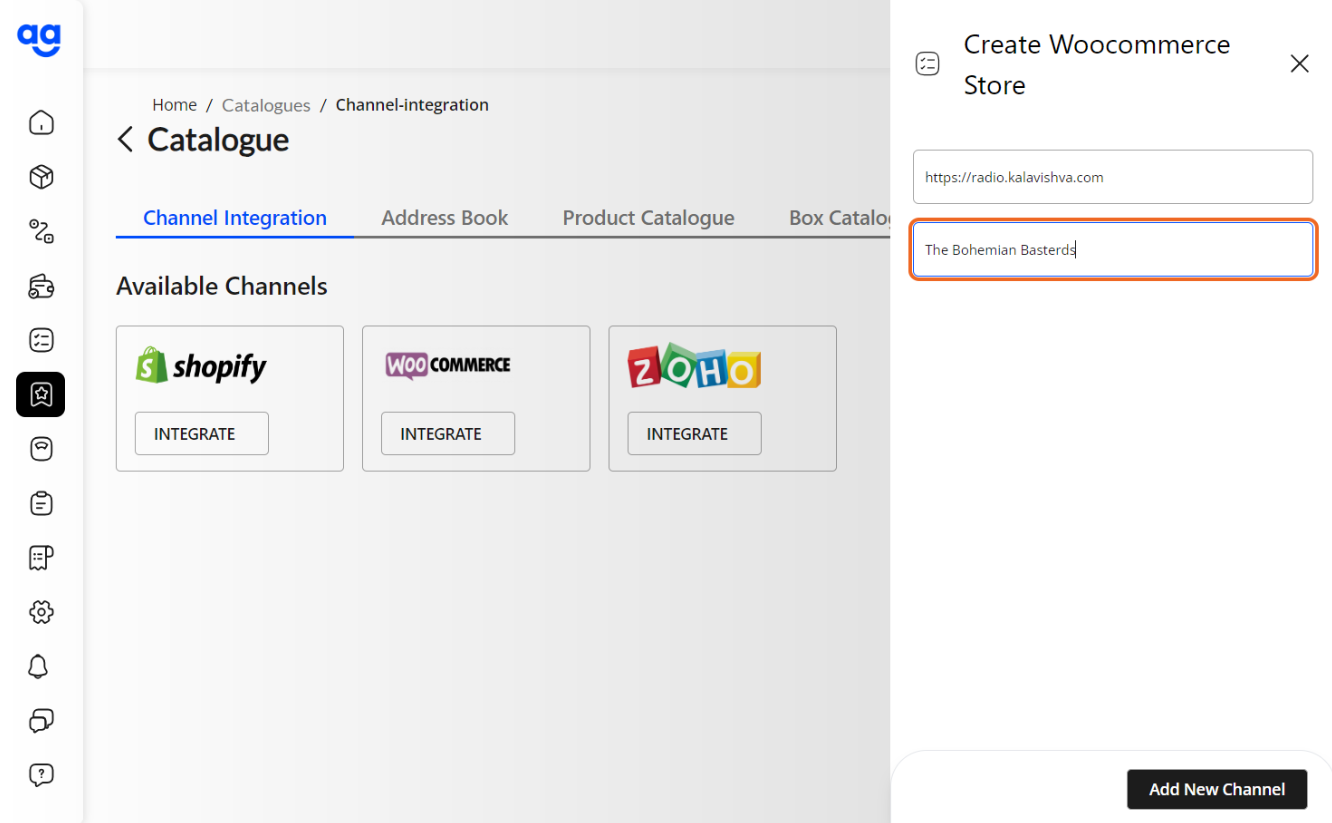Click INTEGRATE under WooCommerce
1332x823 pixels.
pyautogui.click(x=448, y=434)
